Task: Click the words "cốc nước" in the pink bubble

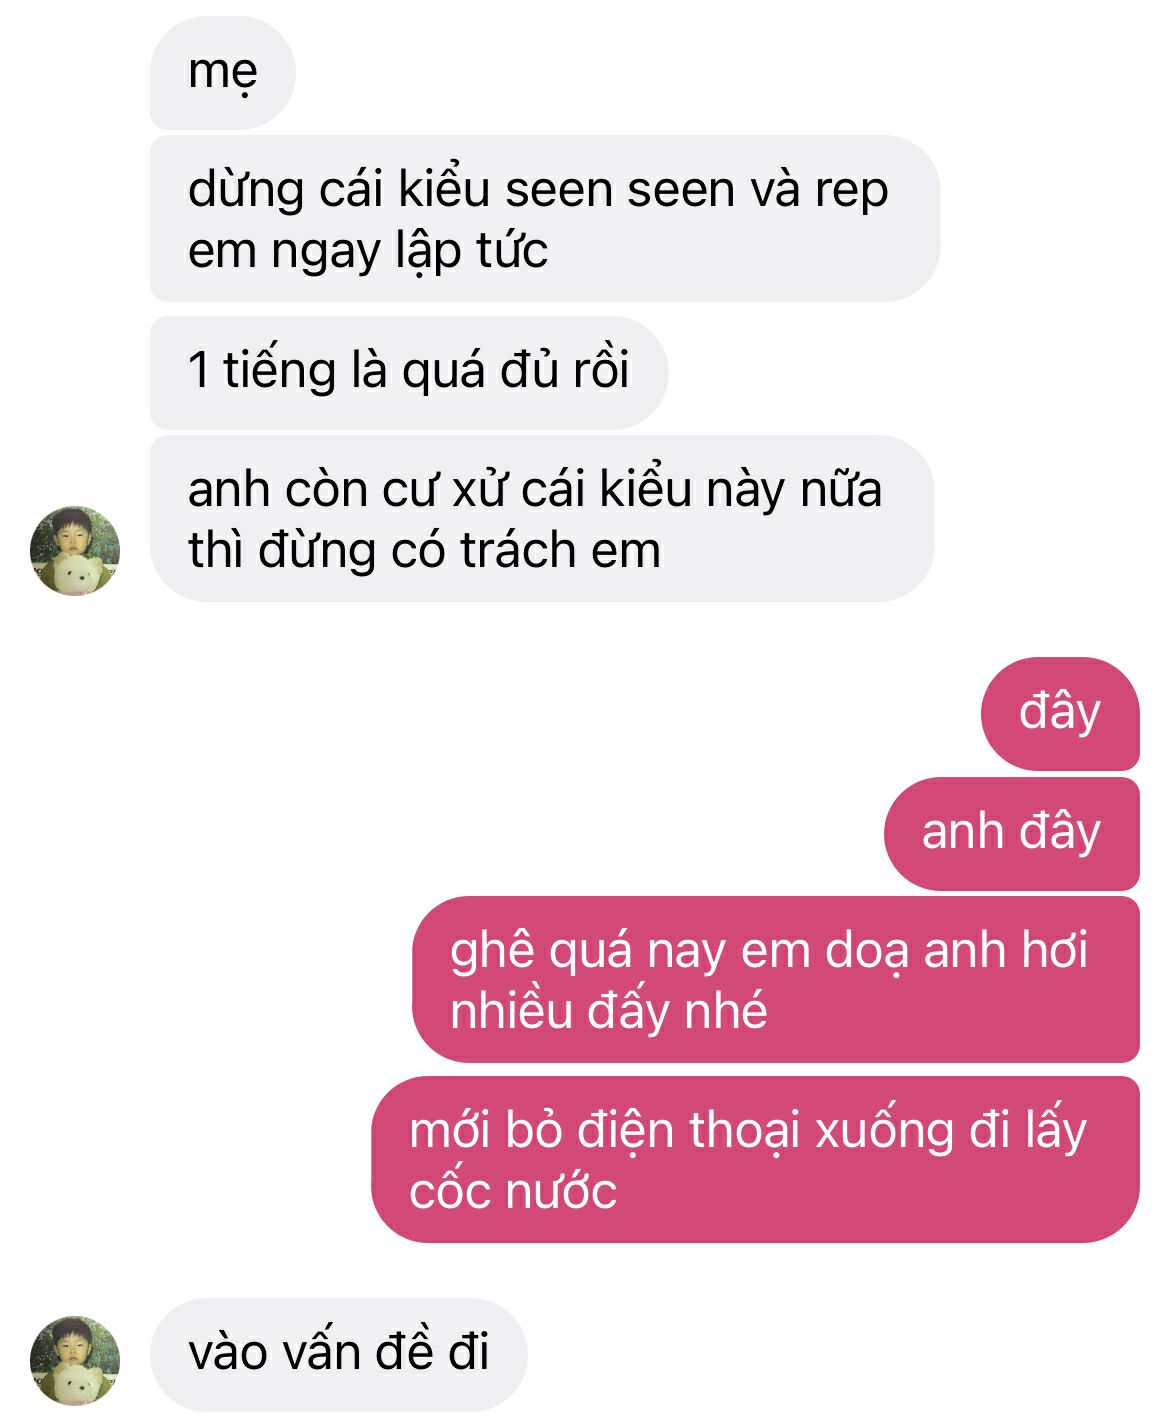Action: (513, 1191)
